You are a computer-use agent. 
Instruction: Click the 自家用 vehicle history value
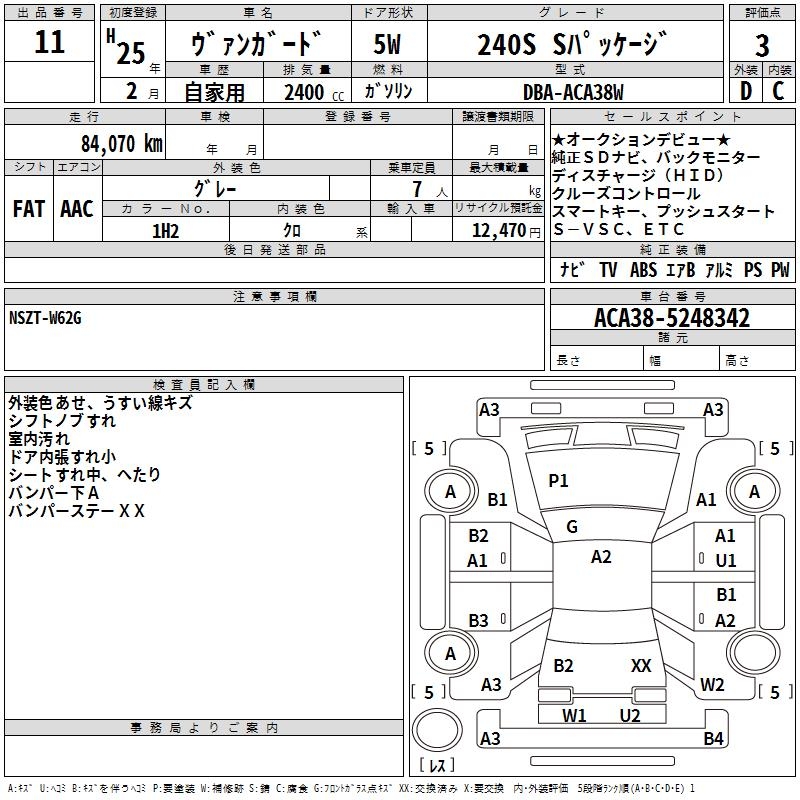214,92
